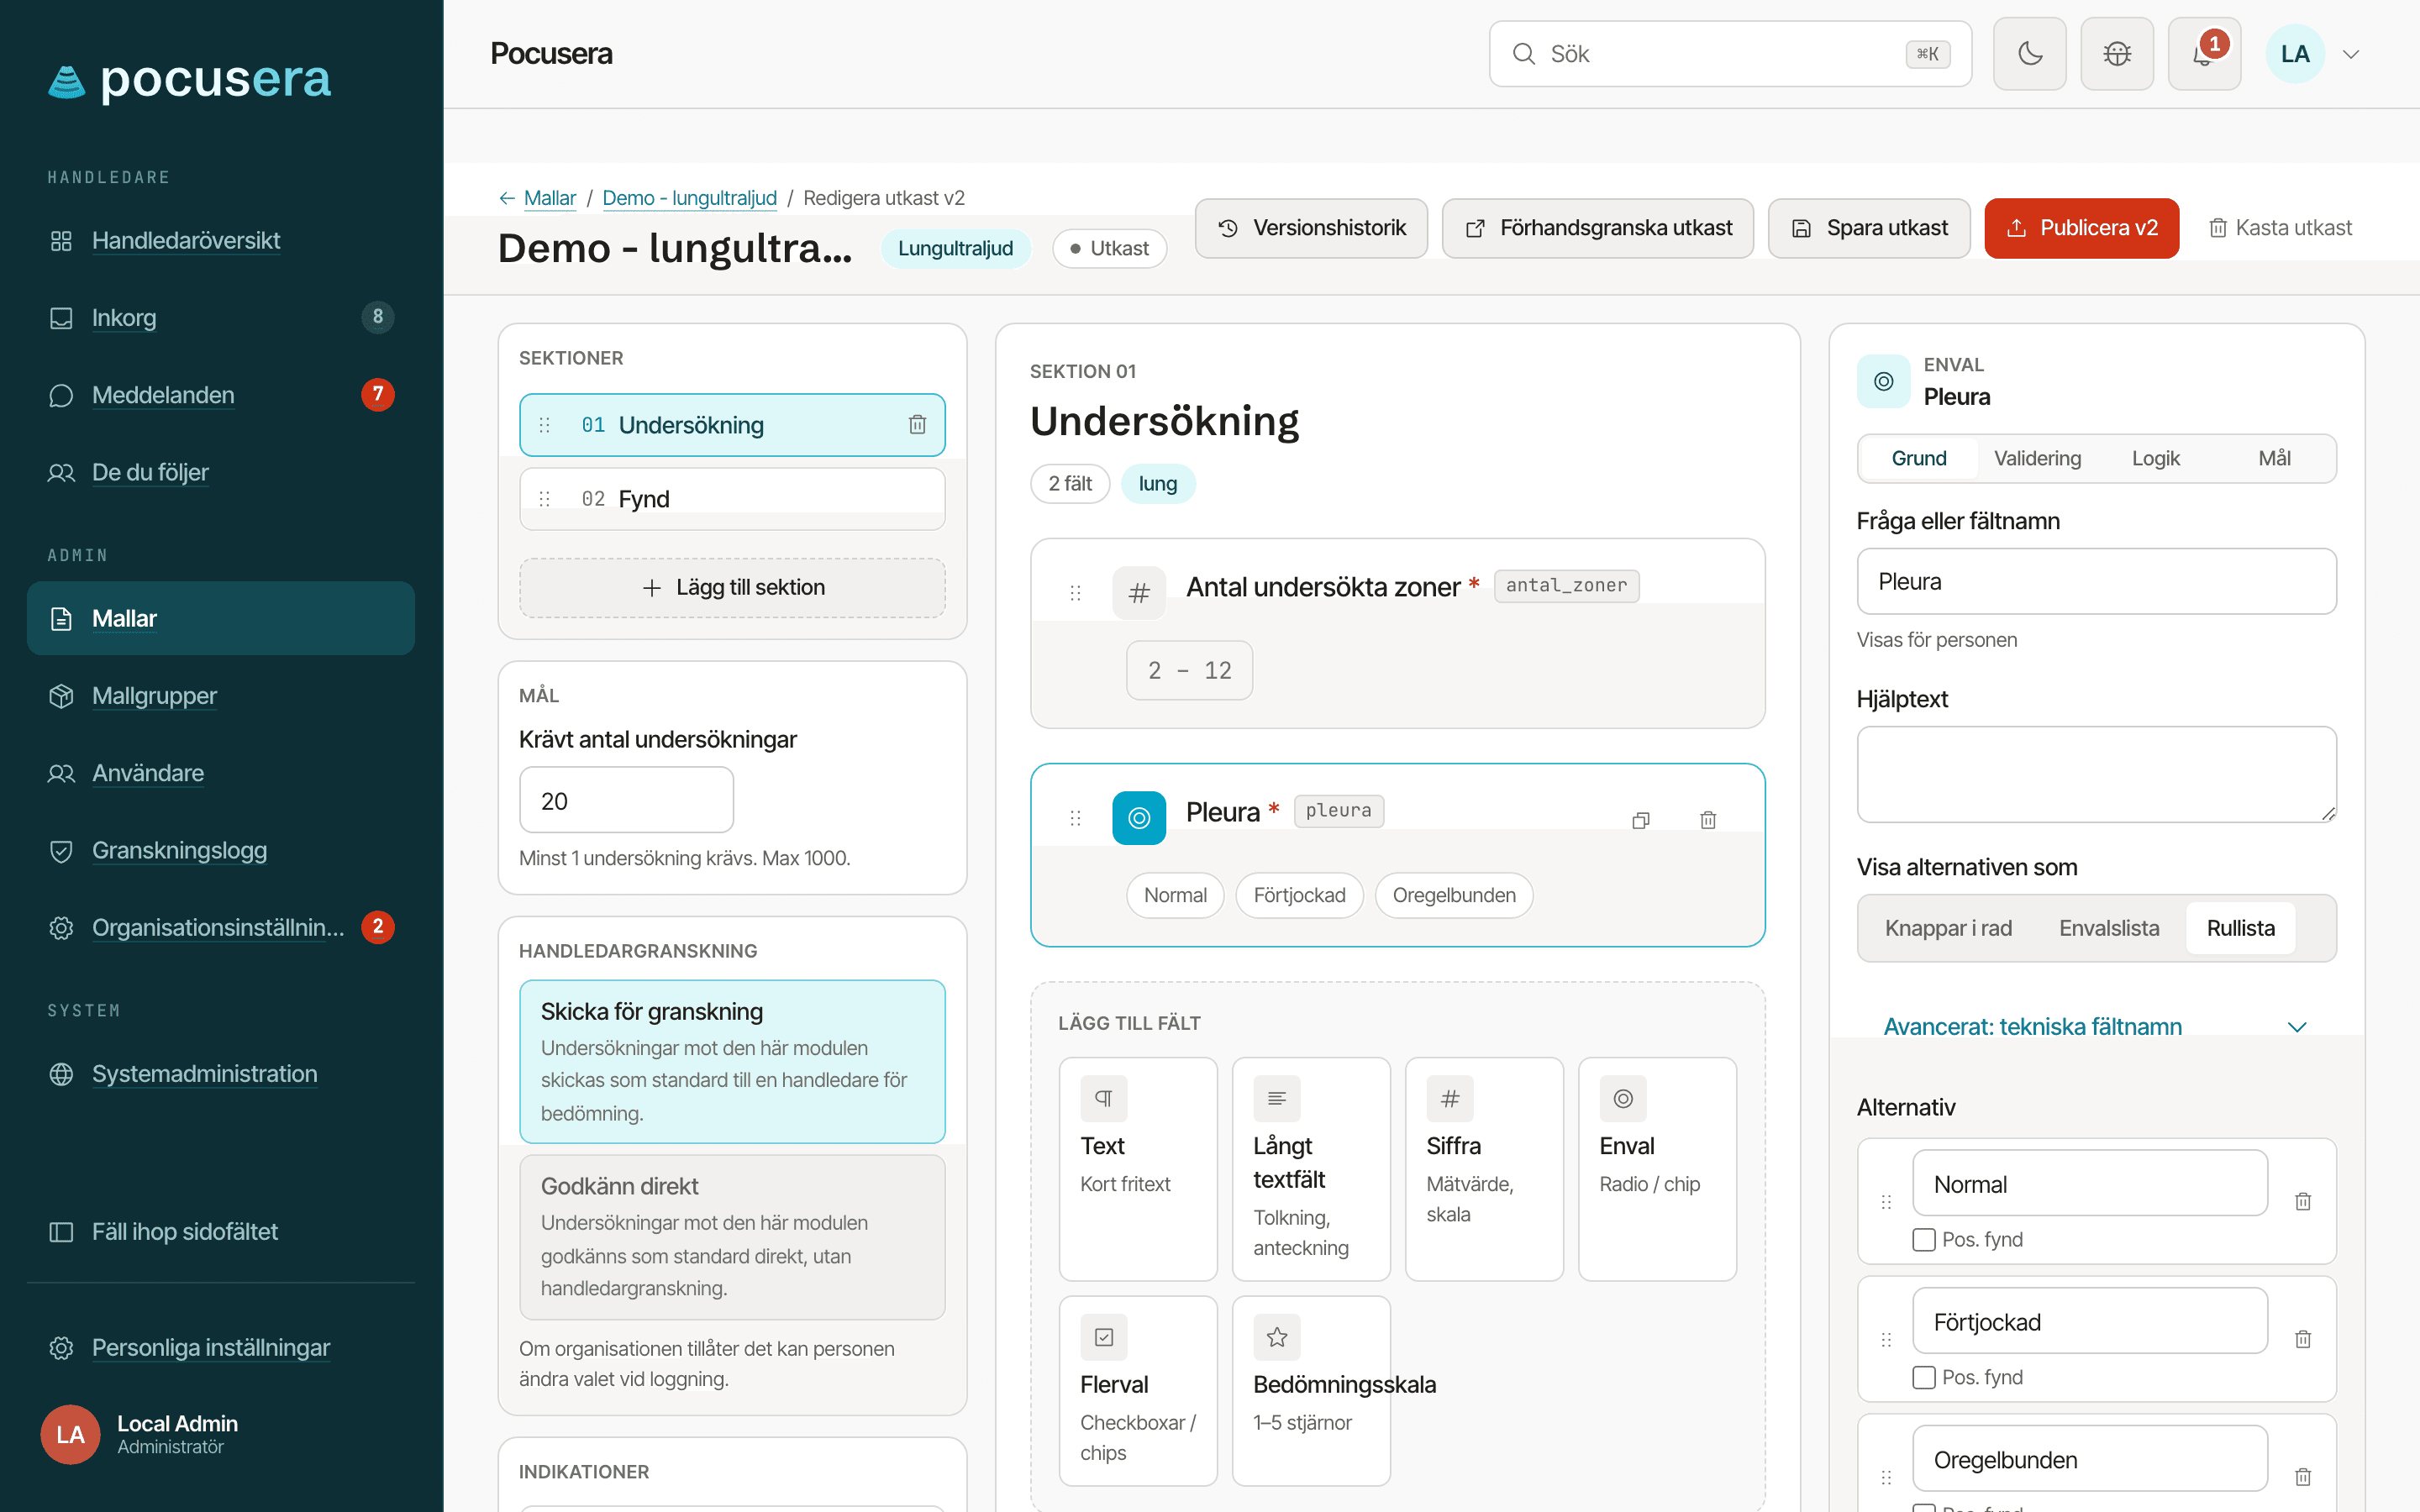
Task: Click Lägg till sektion
Action: click(x=732, y=588)
